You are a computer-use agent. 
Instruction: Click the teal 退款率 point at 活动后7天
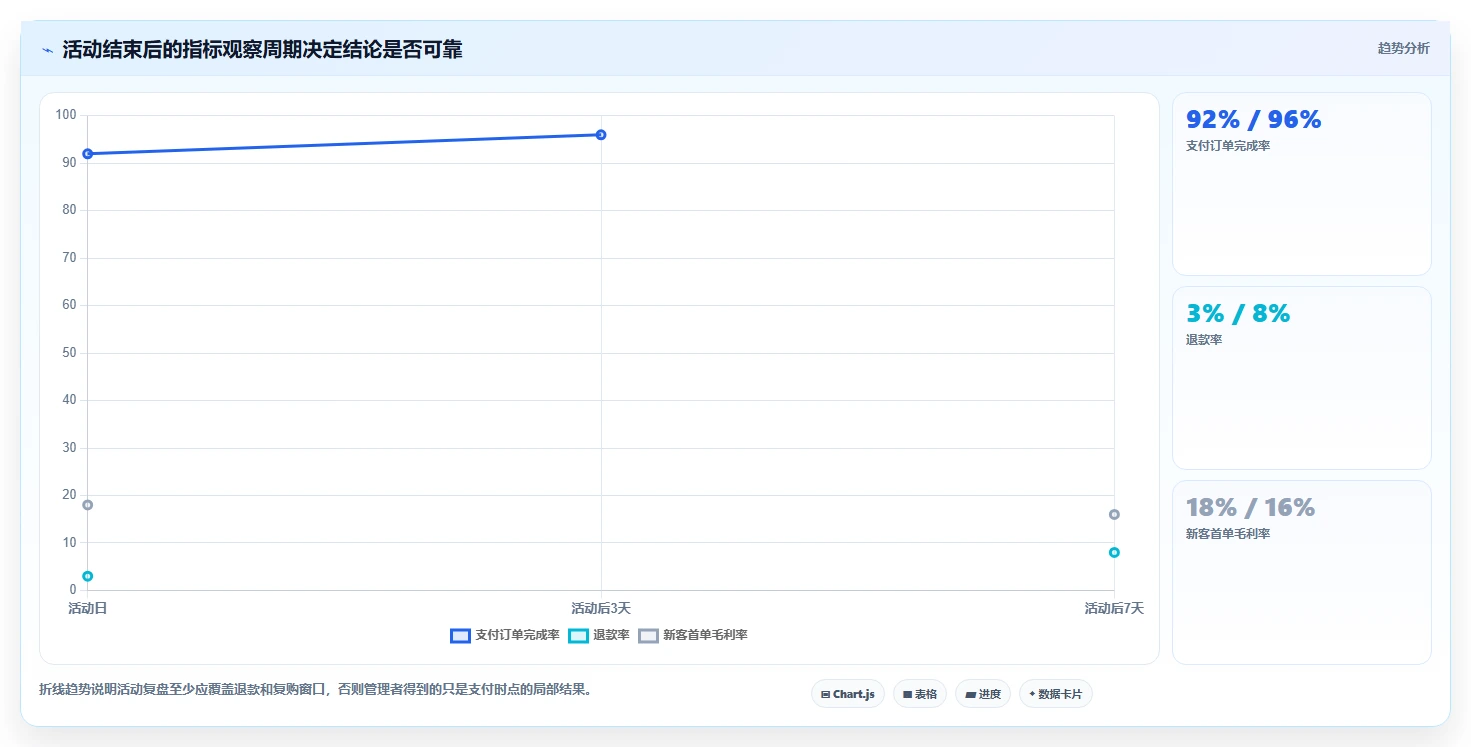1114,552
